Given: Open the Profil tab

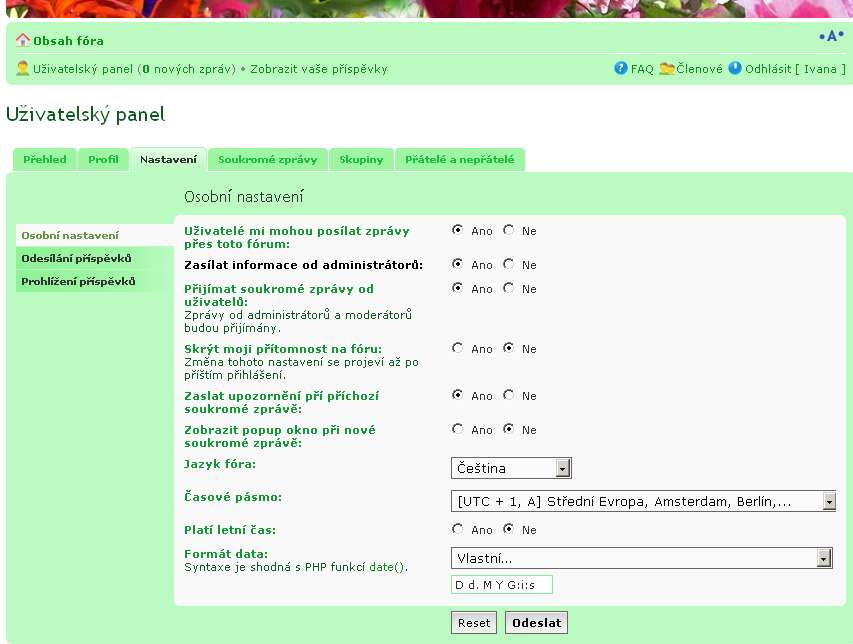Looking at the screenshot, I should (103, 159).
